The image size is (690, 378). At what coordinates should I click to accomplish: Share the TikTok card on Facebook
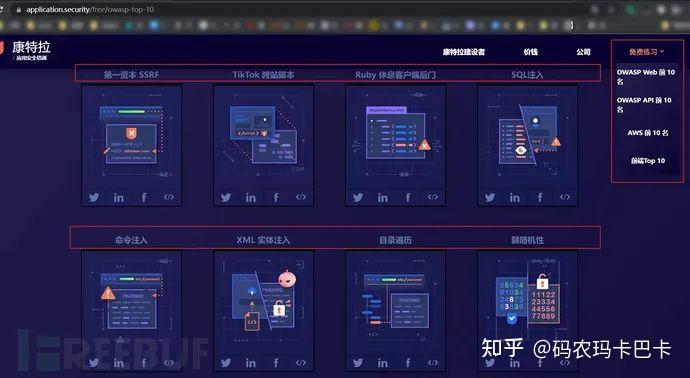coord(276,198)
